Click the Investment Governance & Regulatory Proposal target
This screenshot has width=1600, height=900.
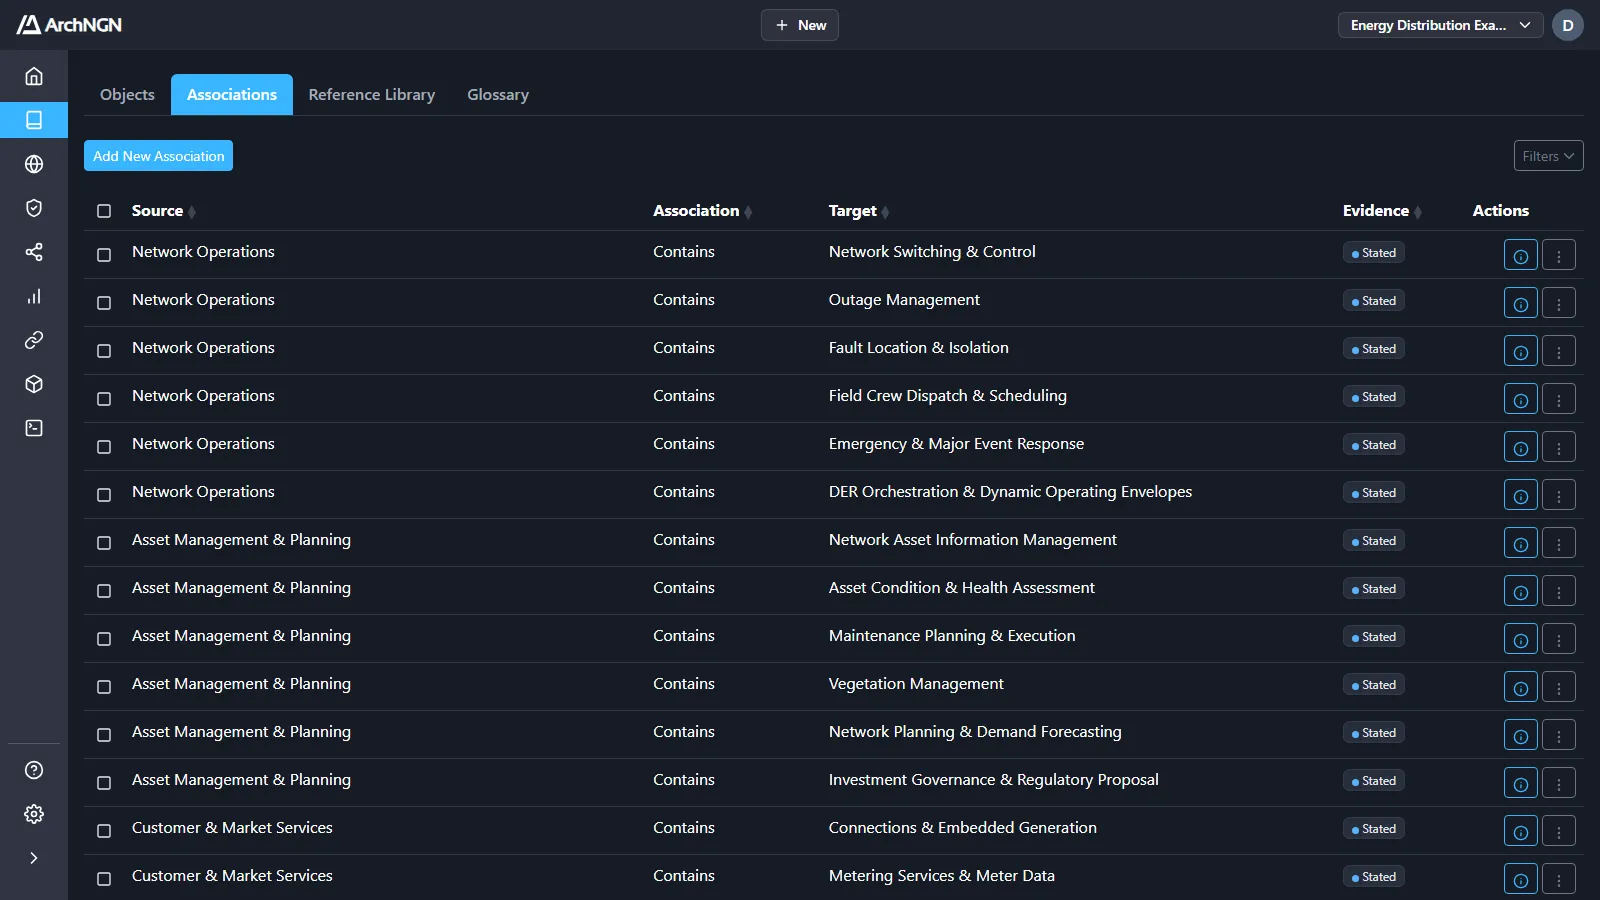tap(994, 780)
